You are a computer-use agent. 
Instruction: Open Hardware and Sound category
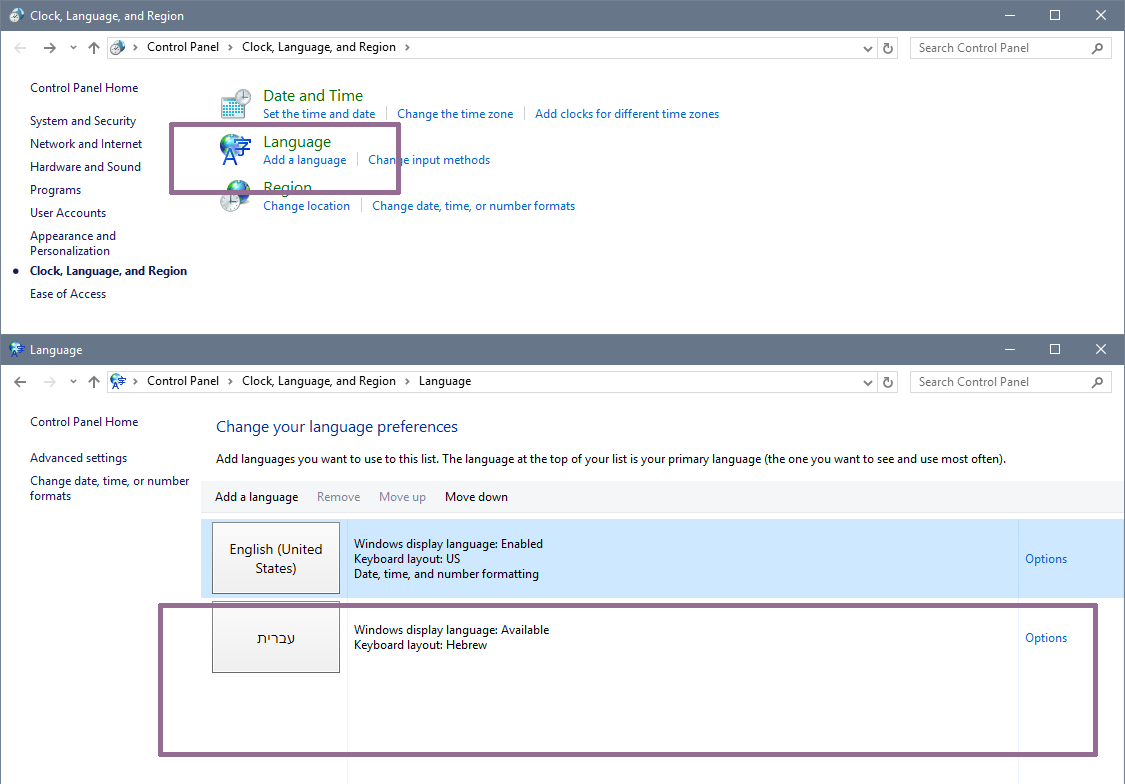(85, 166)
